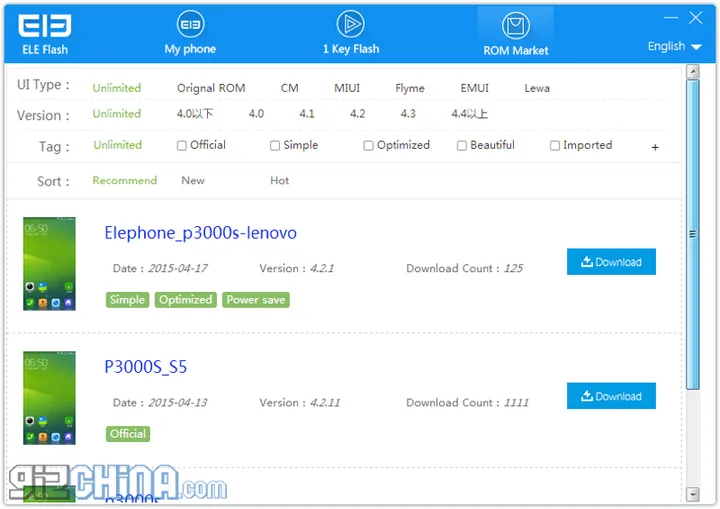Filter UI Type by CM
720x509 pixels.
[x=289, y=88]
